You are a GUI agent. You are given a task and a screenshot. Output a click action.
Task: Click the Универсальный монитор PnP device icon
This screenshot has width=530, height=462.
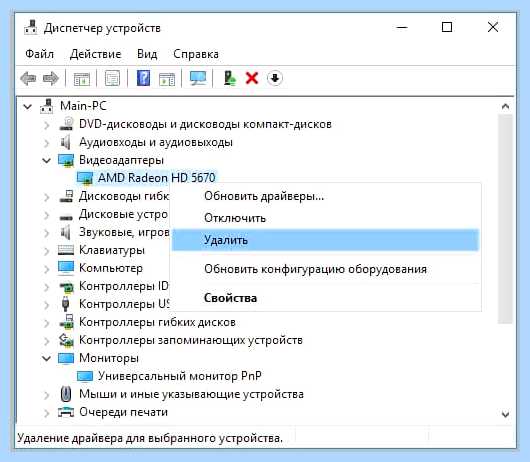point(85,376)
